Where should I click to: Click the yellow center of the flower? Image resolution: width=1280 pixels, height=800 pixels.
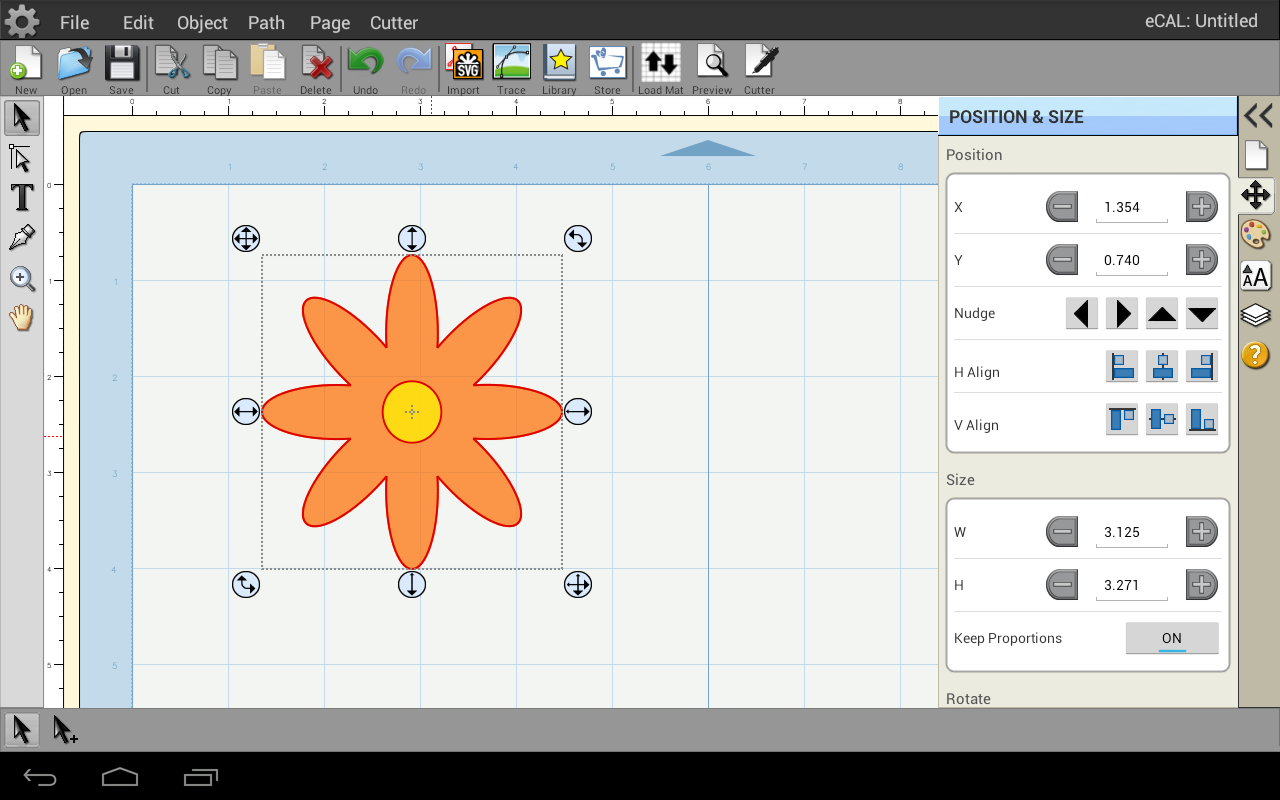pos(412,411)
